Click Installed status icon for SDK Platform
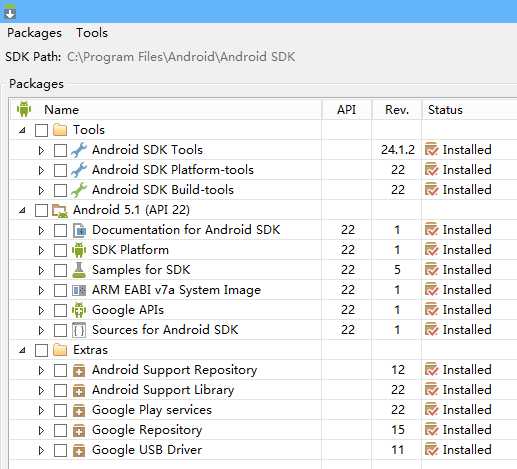 [x=431, y=250]
